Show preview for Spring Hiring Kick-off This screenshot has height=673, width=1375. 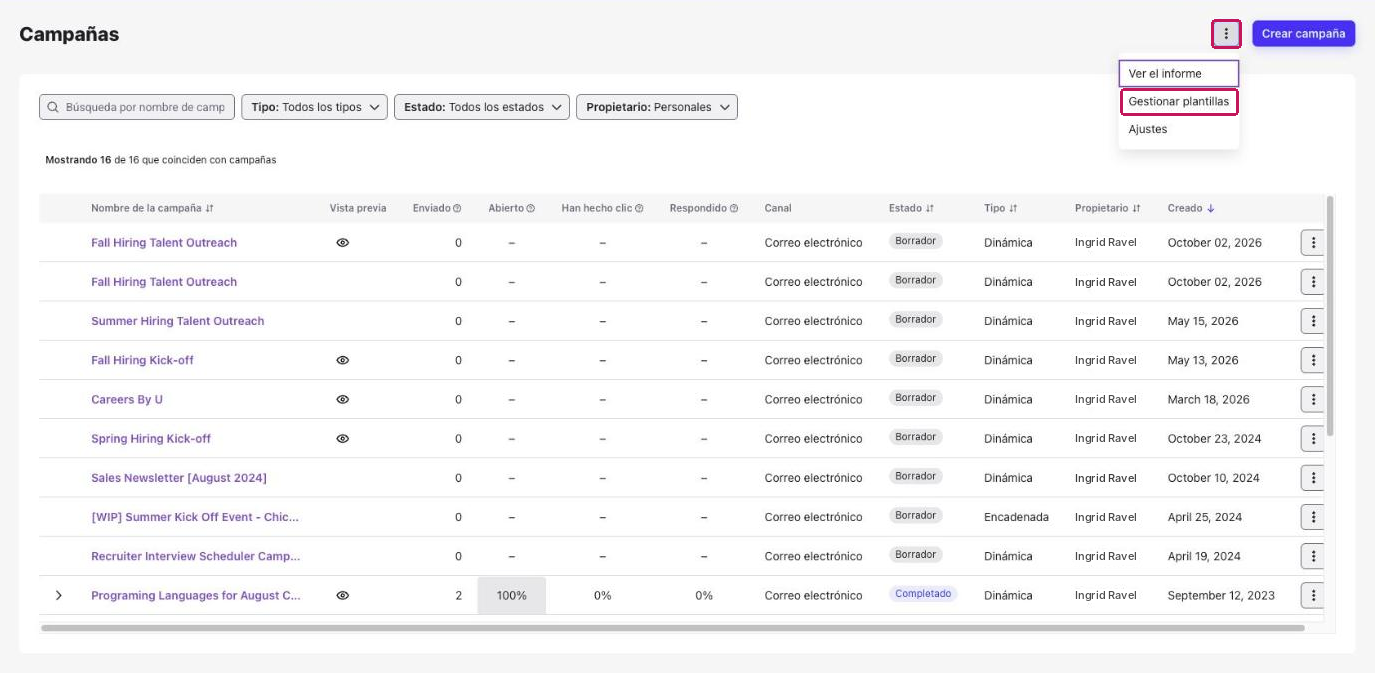(342, 438)
